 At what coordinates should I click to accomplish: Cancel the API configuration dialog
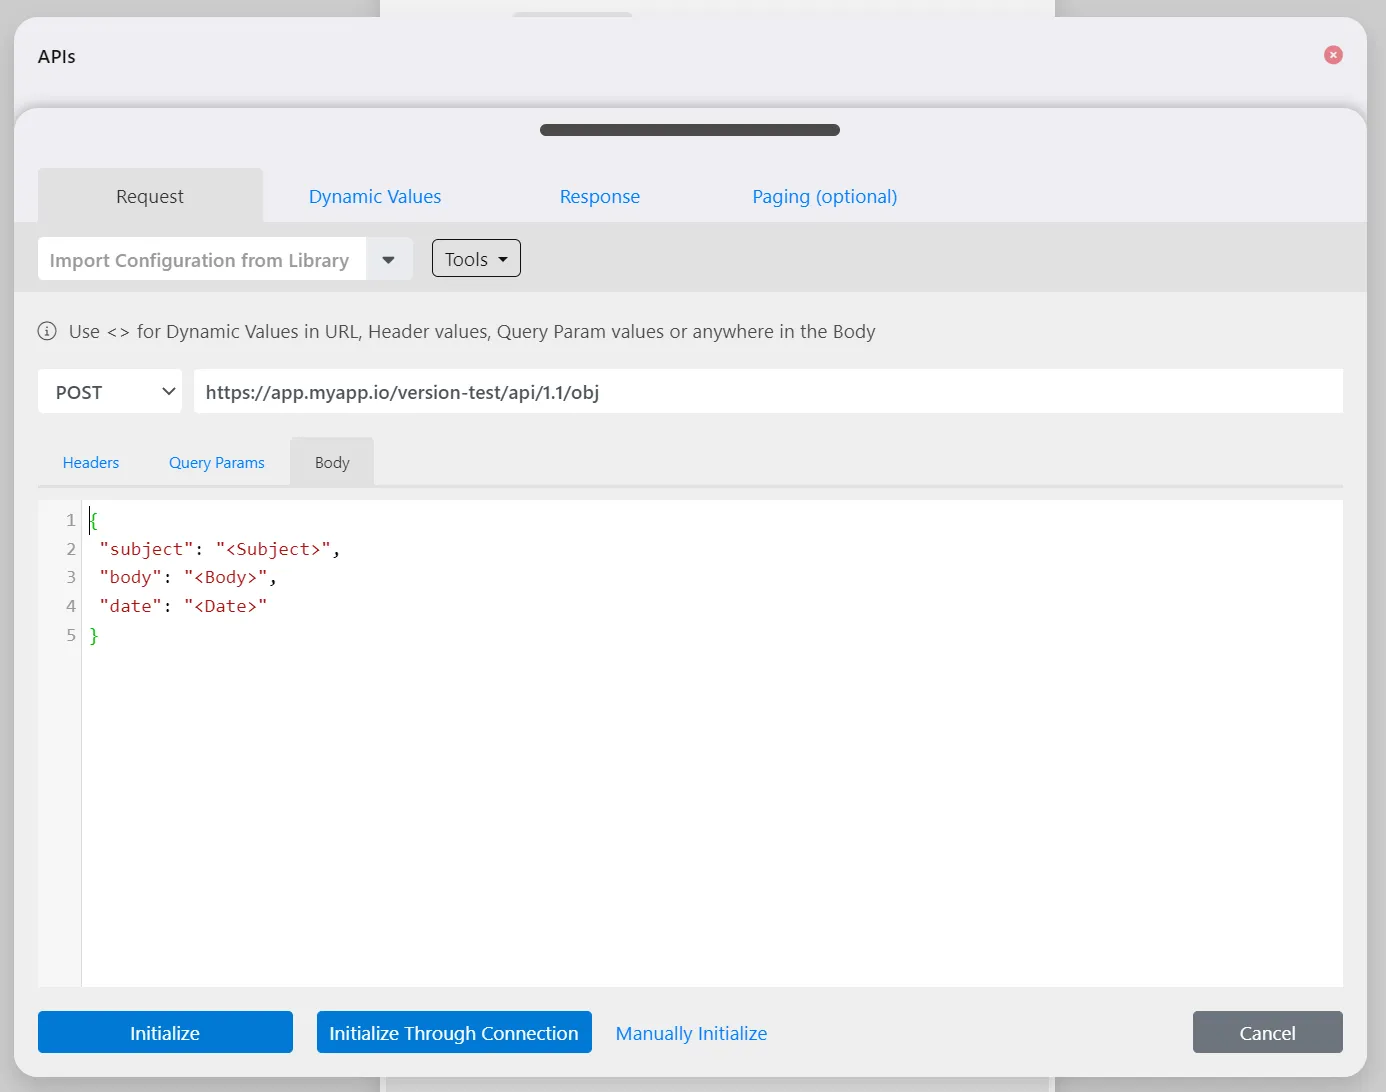[1267, 1032]
